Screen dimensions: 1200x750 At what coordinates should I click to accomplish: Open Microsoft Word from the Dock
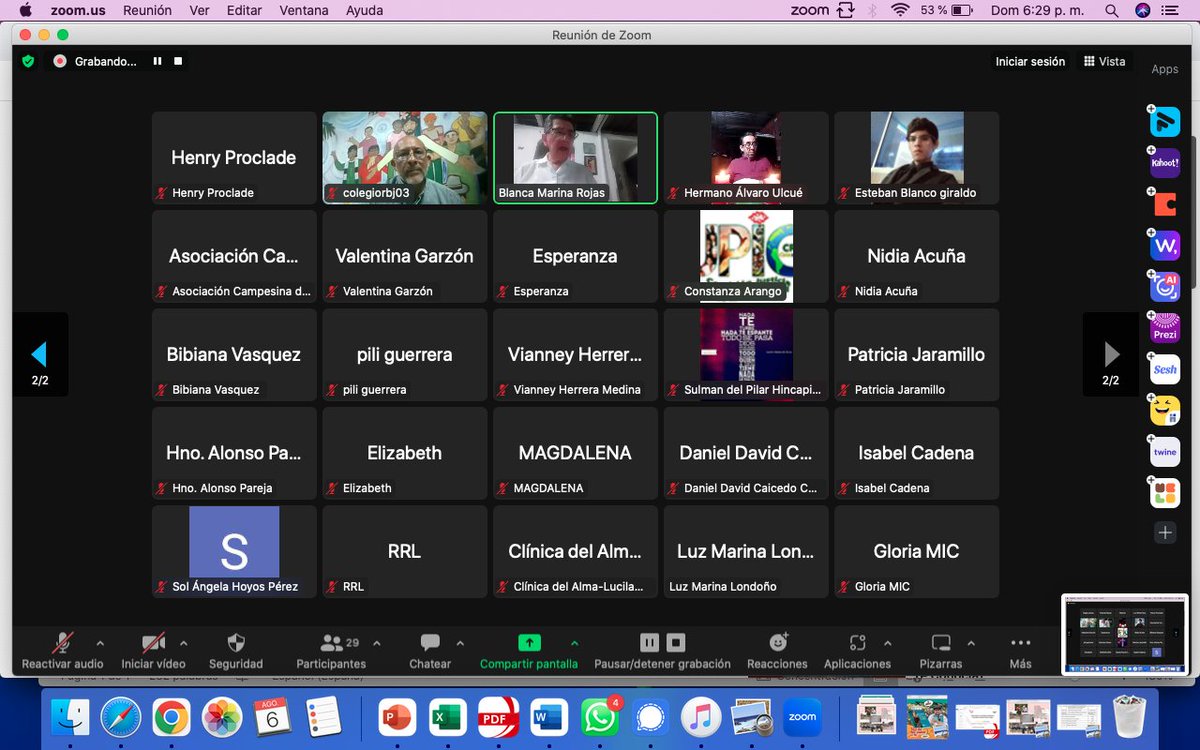549,717
